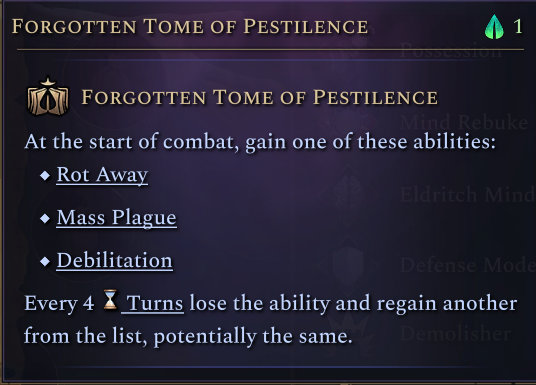Click the green leaf cost icon

[x=494, y=27]
